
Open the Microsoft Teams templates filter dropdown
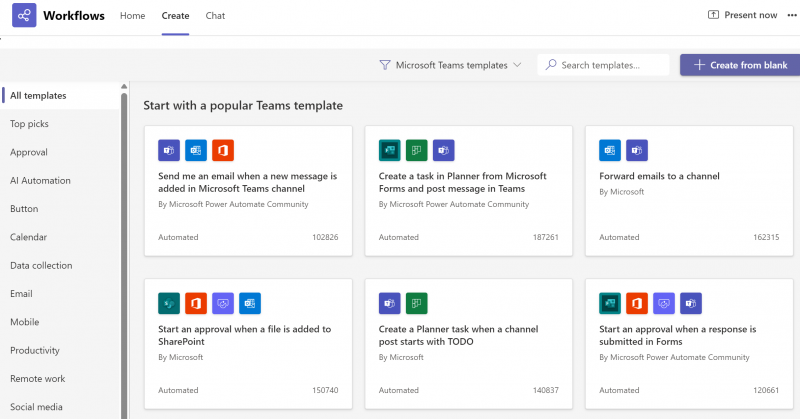(451, 65)
